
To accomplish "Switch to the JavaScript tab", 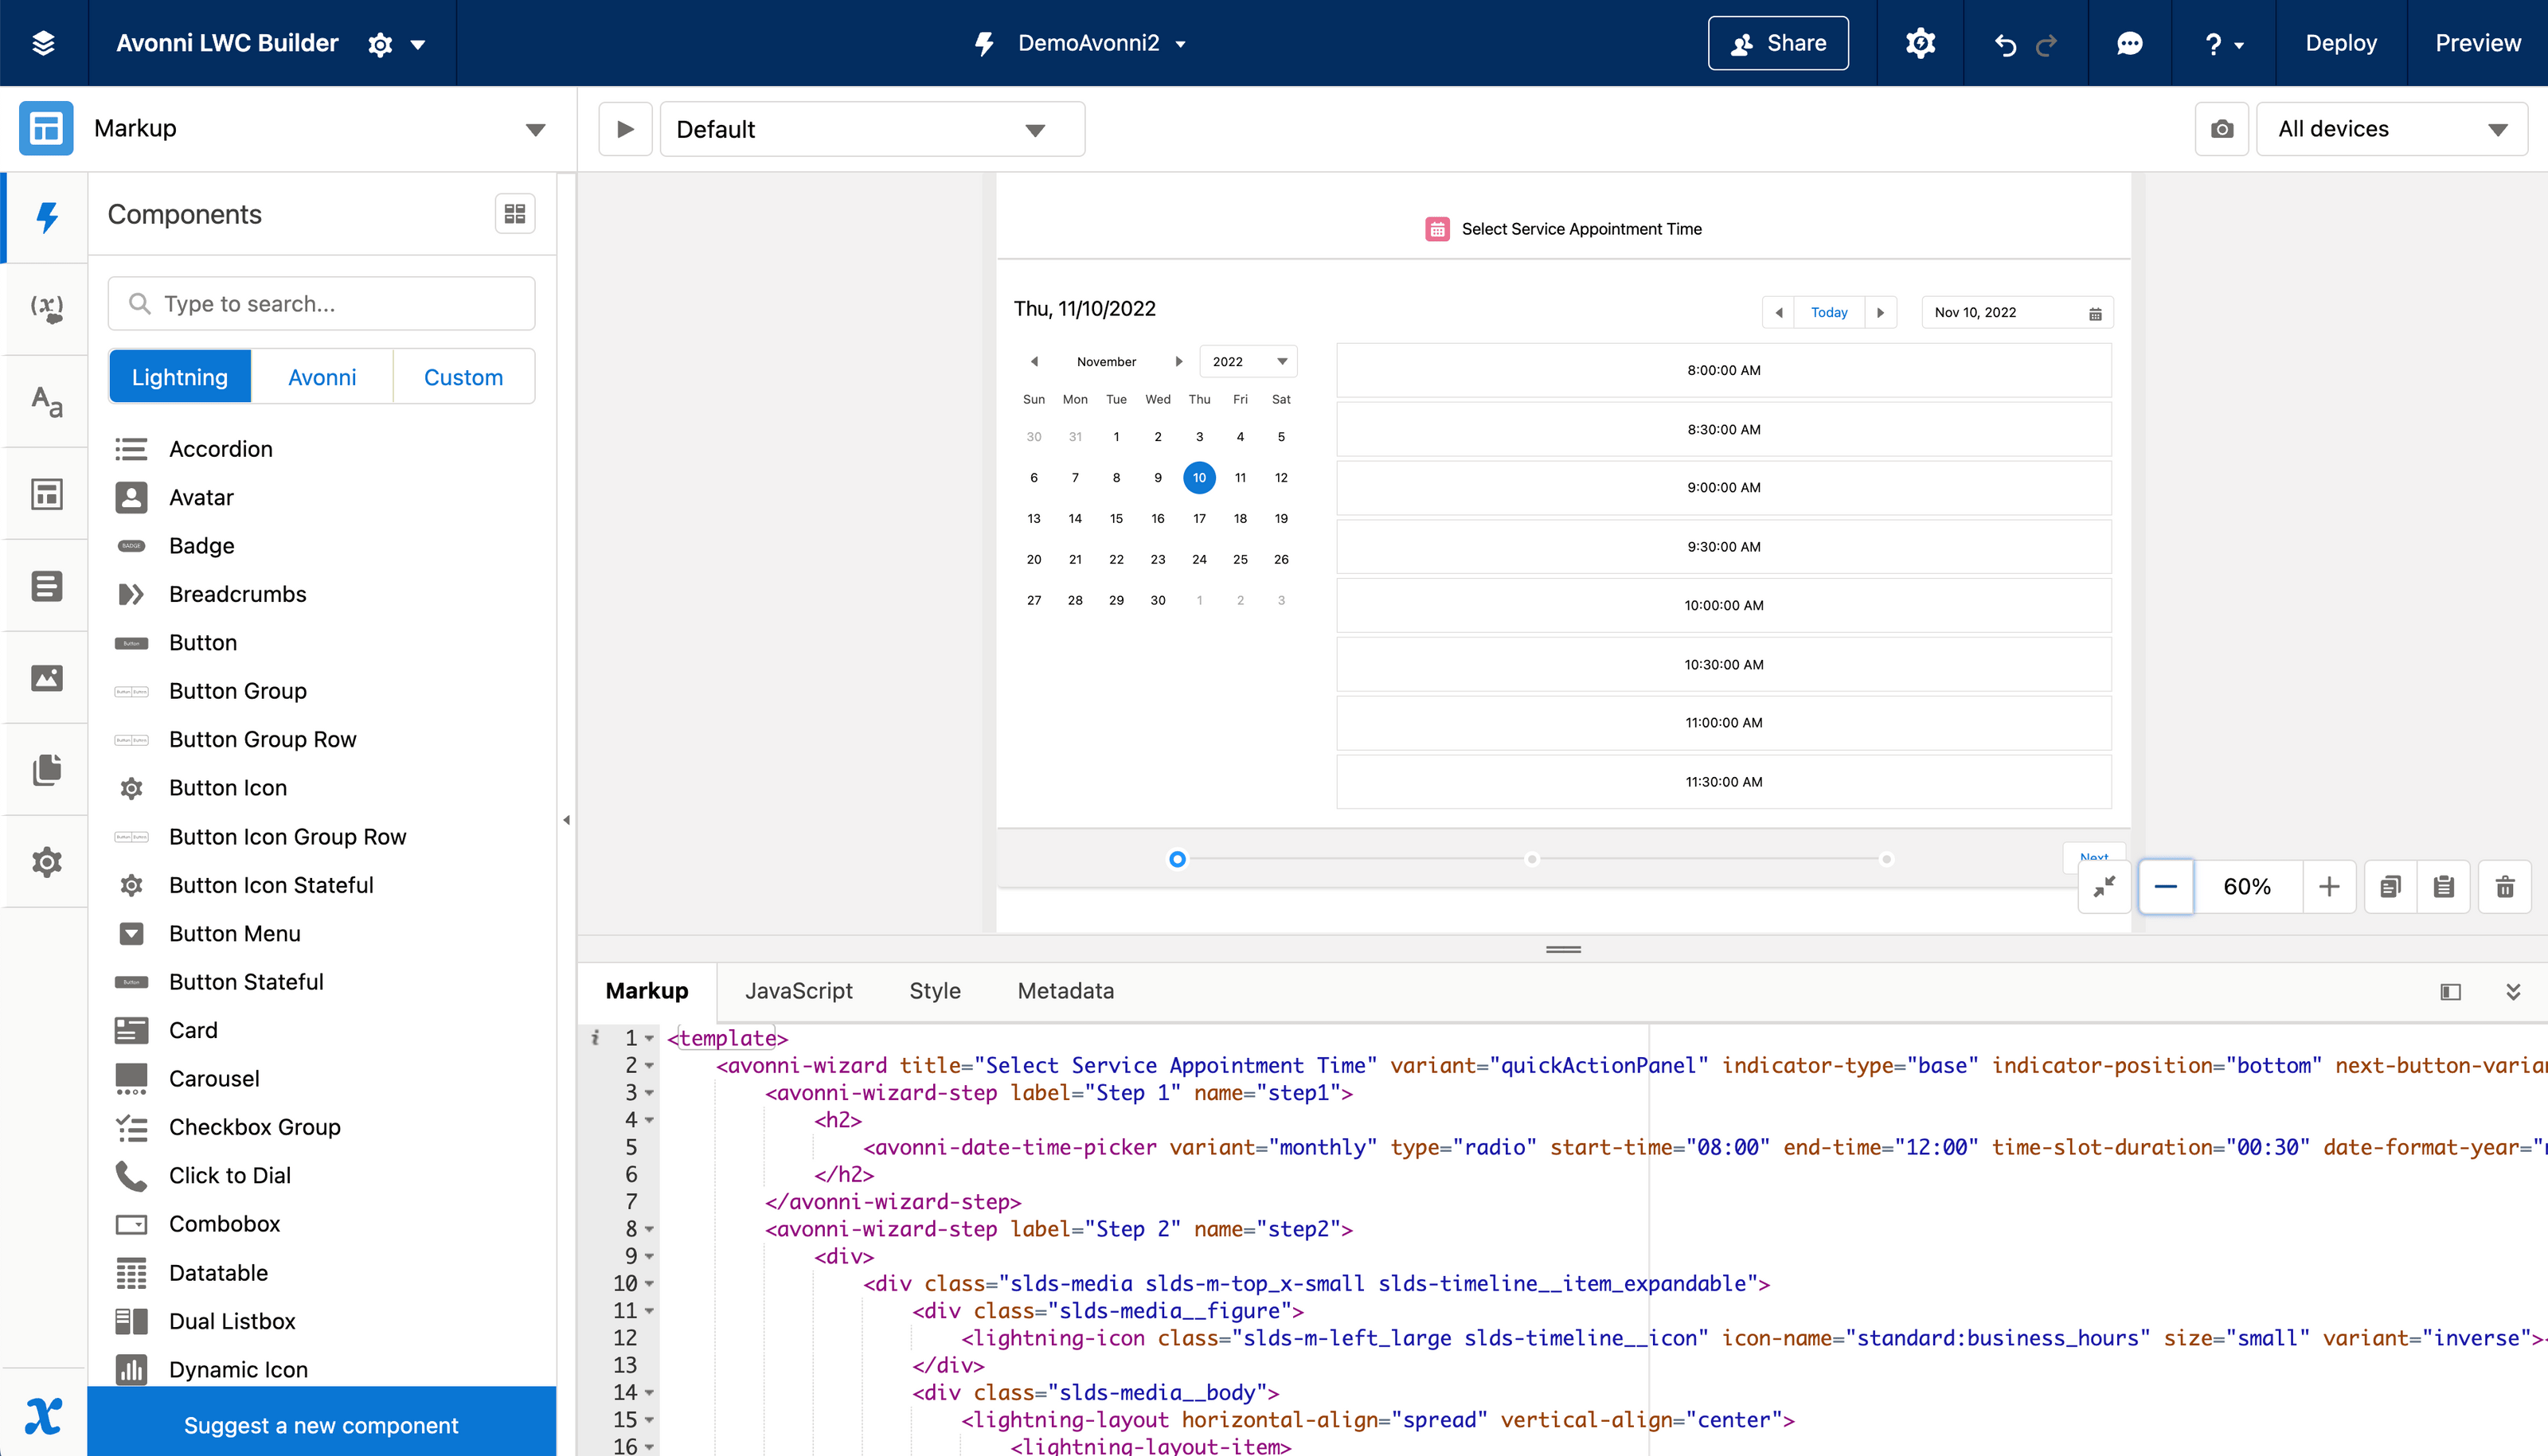I will point(799,990).
